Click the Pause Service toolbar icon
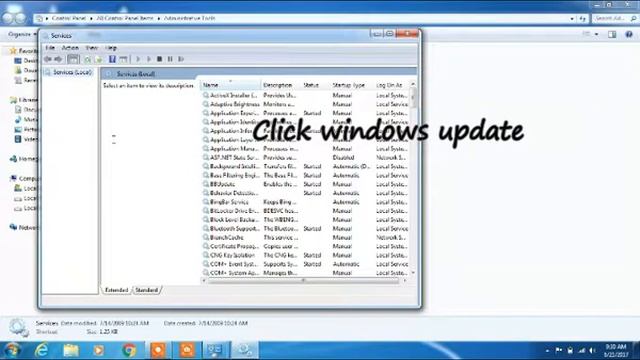This screenshot has height=360, width=640. point(170,59)
